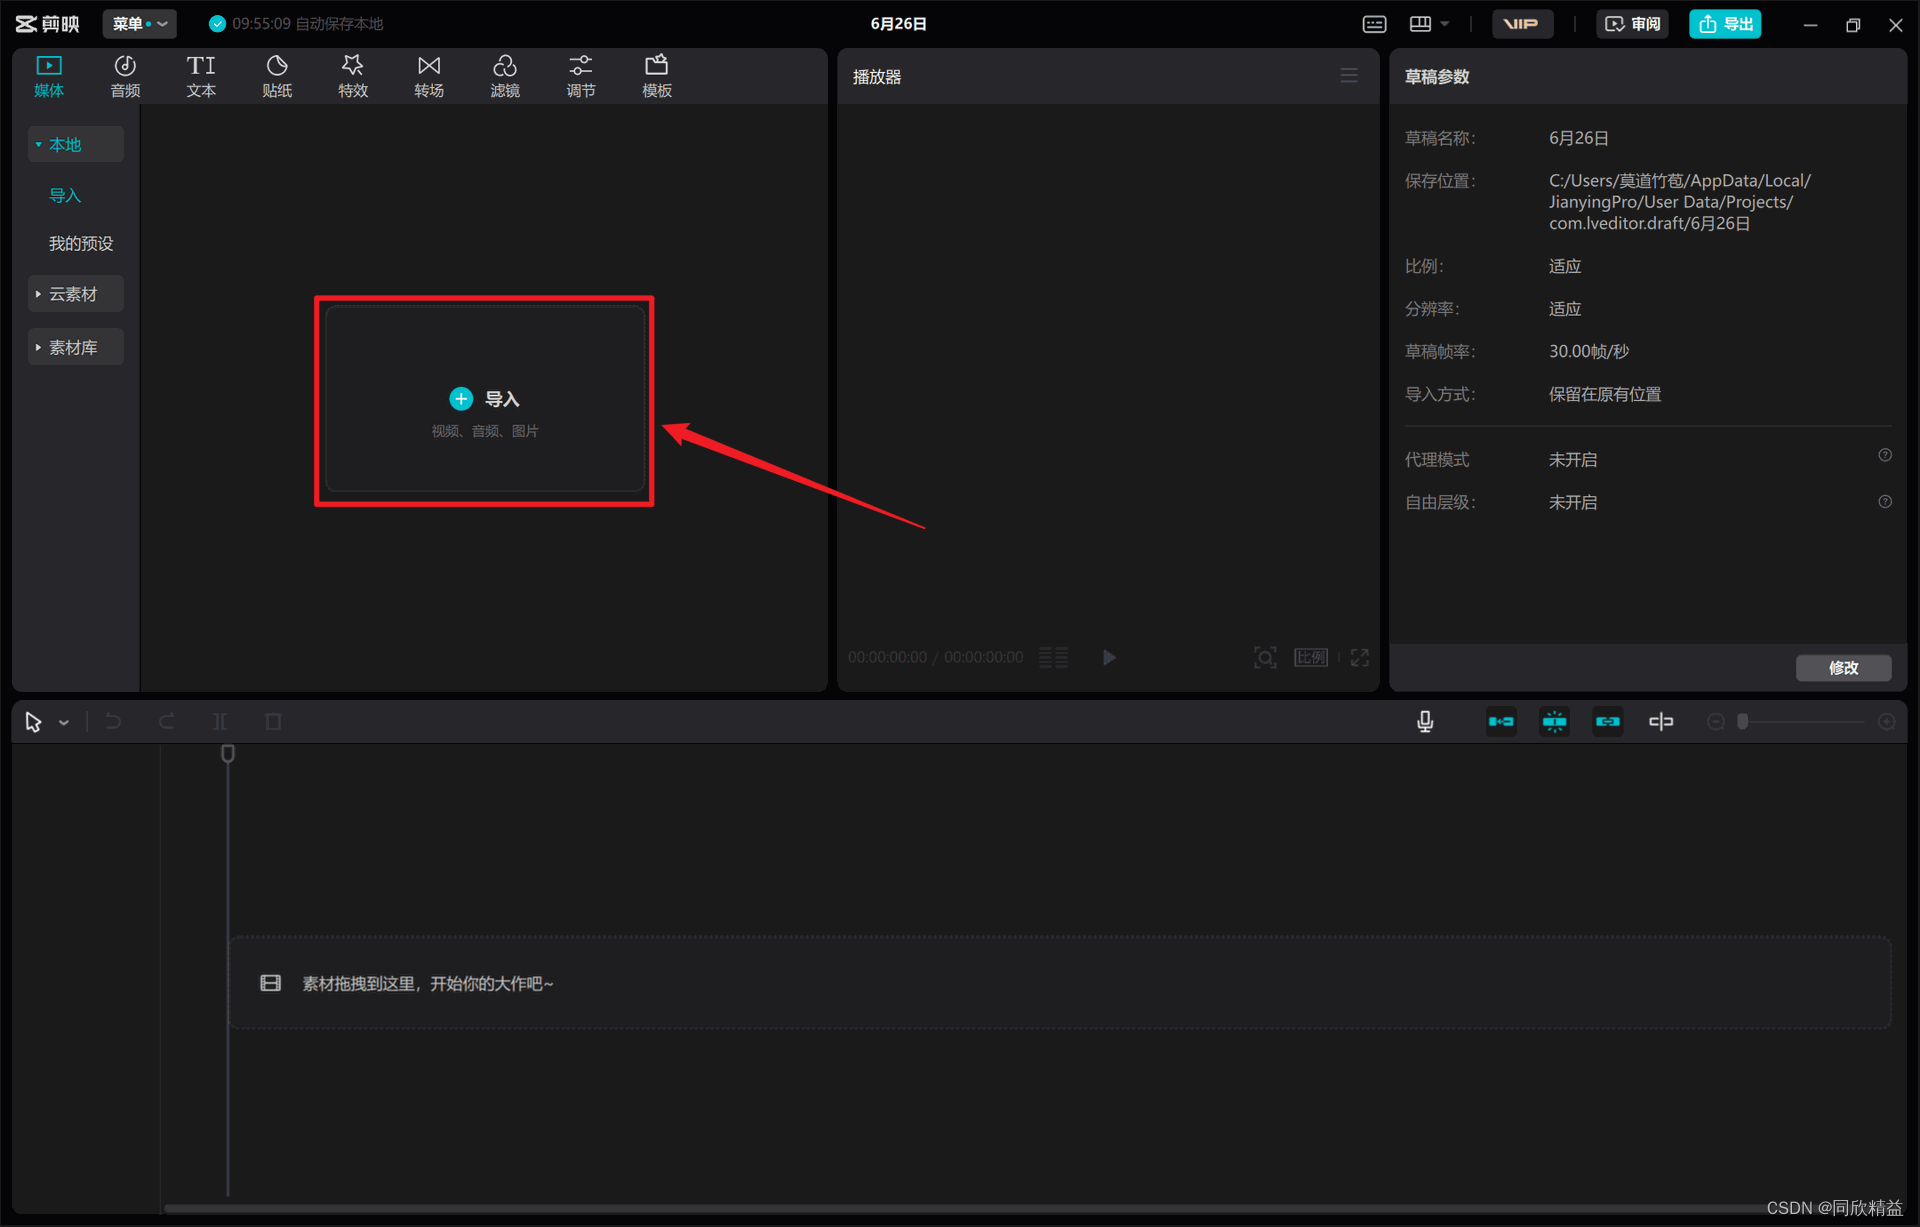
Task: Click the 30.00帧/秒 frame rate value
Action: [1589, 351]
